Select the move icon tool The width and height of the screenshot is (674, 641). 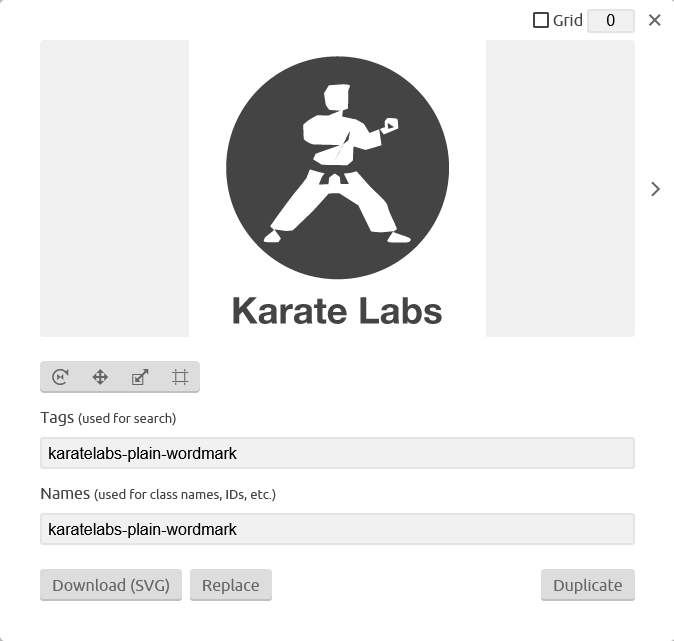[x=100, y=377]
